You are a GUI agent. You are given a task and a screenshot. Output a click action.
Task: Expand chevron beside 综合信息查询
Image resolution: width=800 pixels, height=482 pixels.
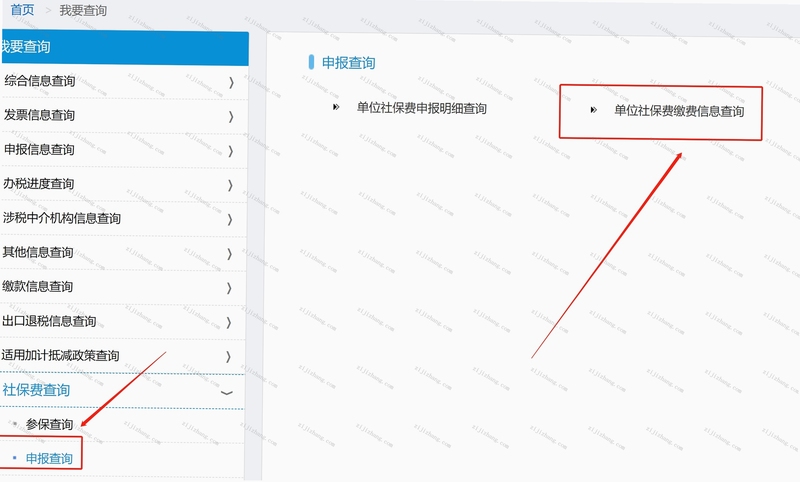231,82
